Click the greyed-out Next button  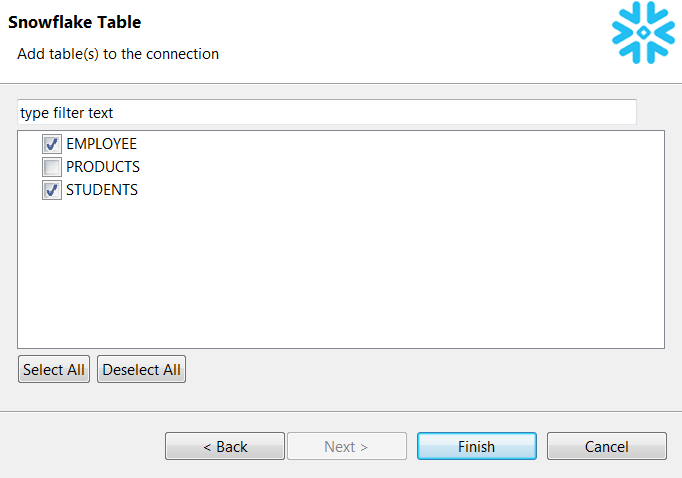tap(346, 446)
